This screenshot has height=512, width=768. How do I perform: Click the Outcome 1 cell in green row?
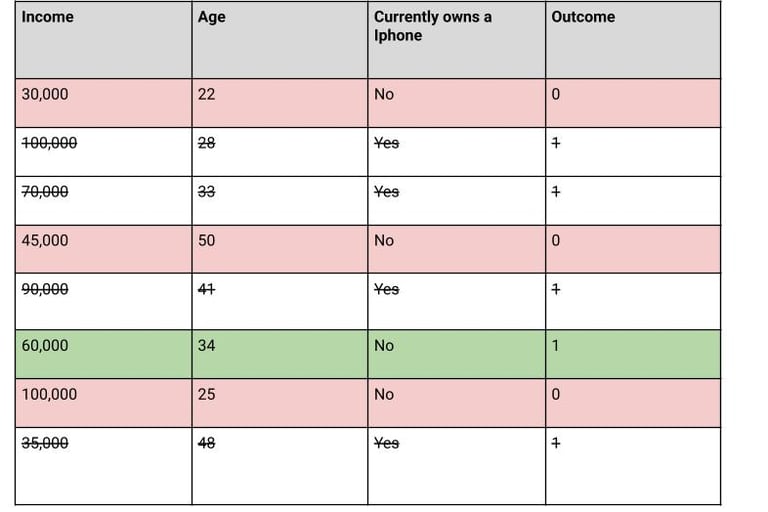click(x=556, y=346)
